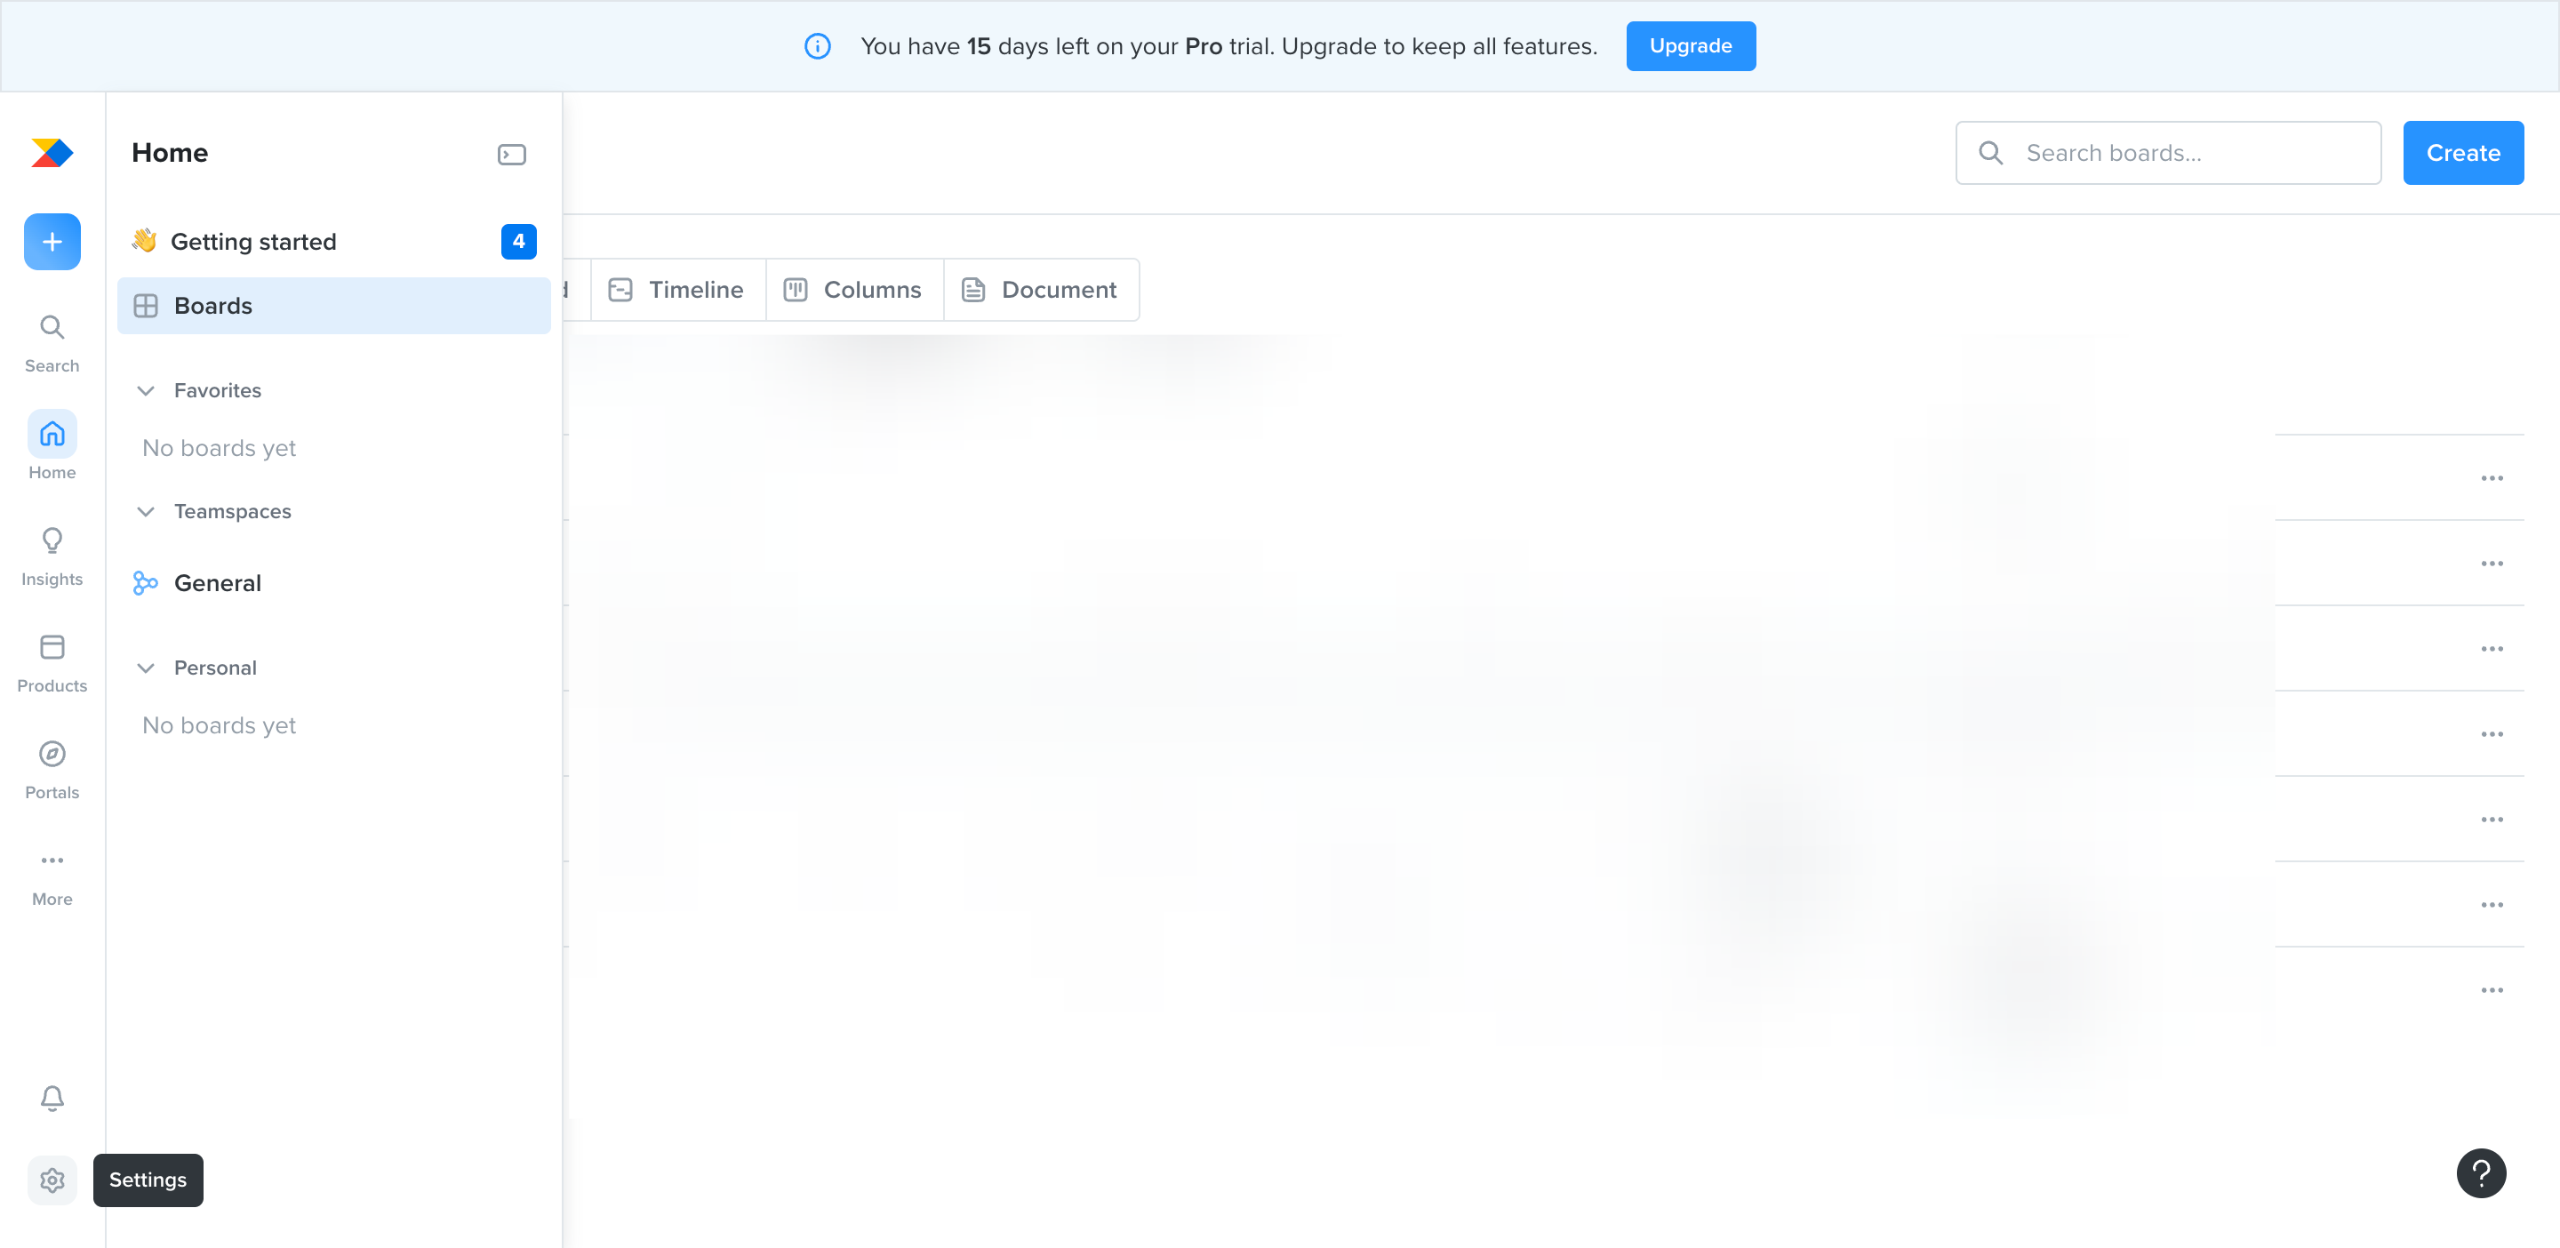This screenshot has height=1248, width=2560.
Task: Open the General teamspace
Action: click(334, 583)
